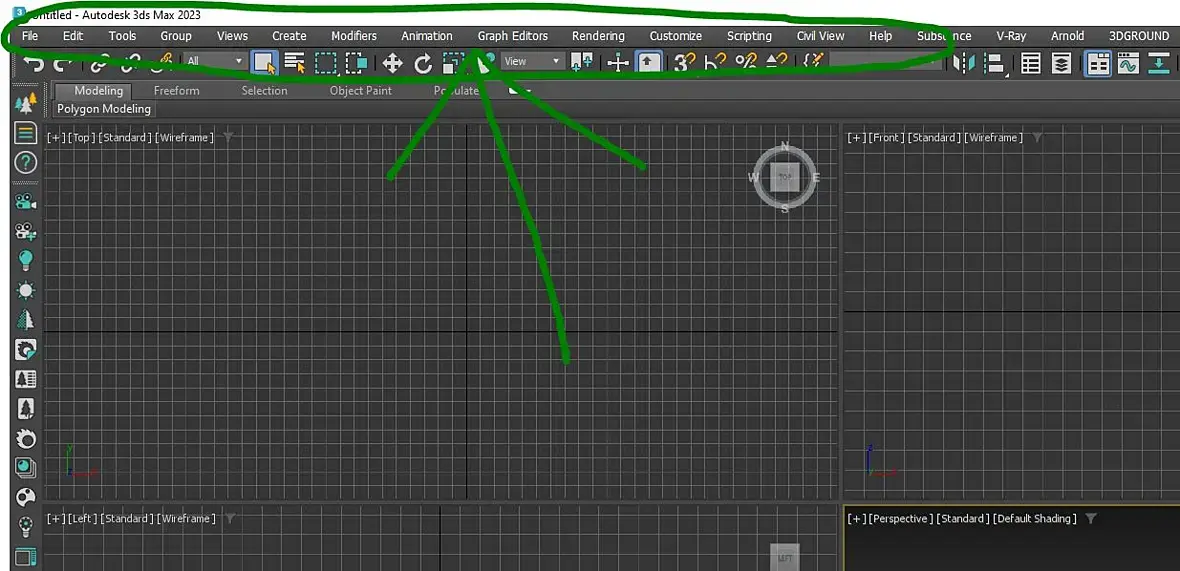Toggle Angle Snap in the main toolbar

click(715, 62)
